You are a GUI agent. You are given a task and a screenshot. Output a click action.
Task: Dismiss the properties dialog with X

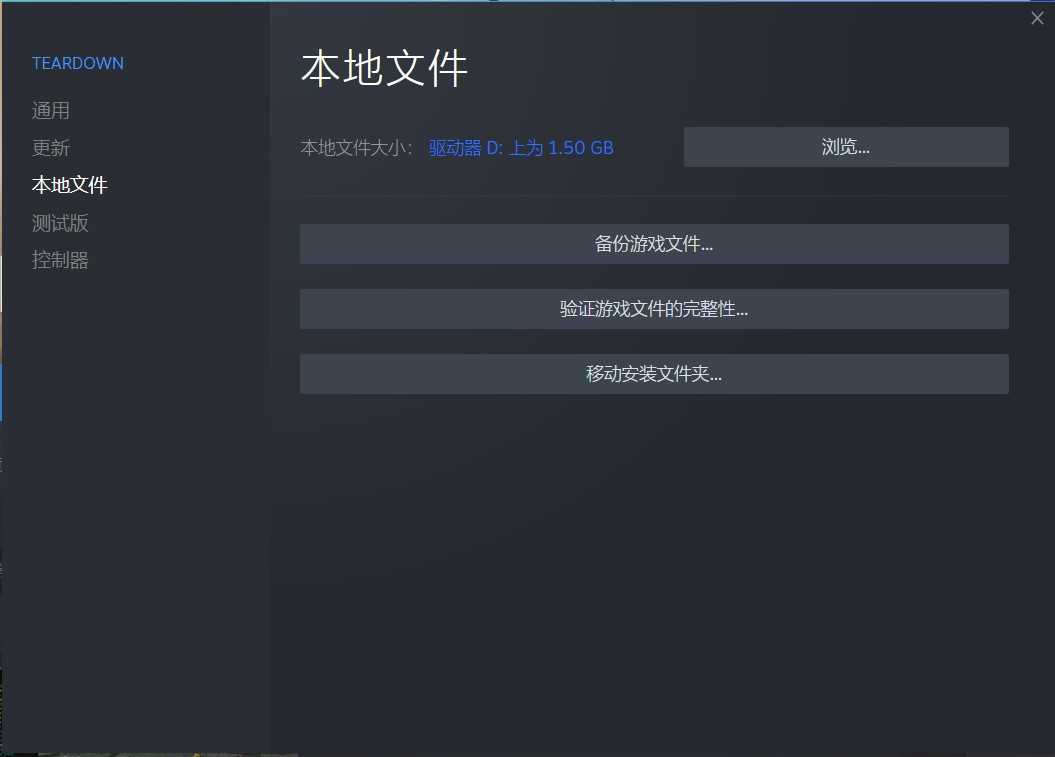click(x=1037, y=17)
